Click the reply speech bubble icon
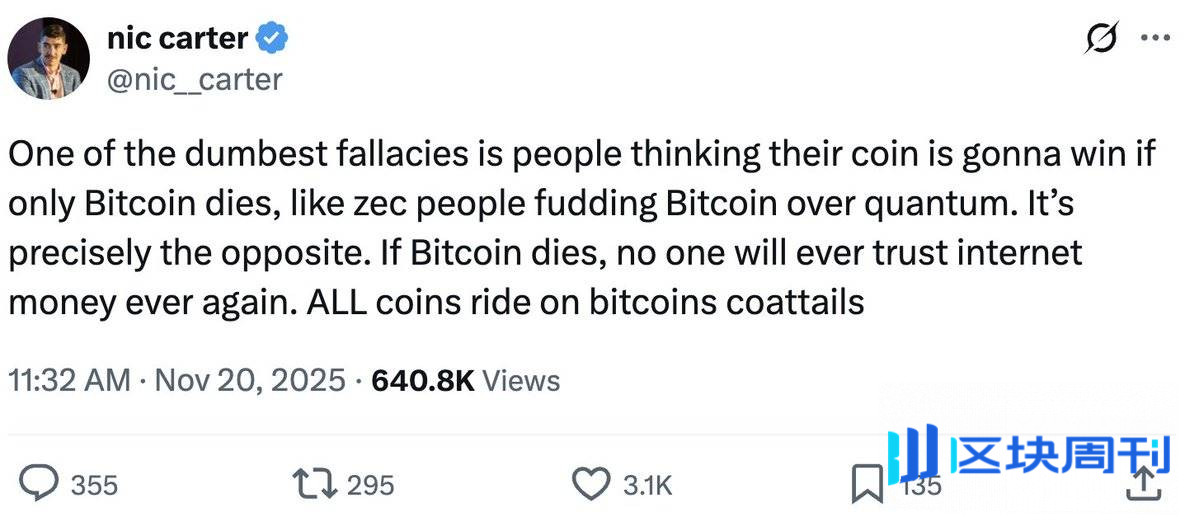 pos(41,484)
